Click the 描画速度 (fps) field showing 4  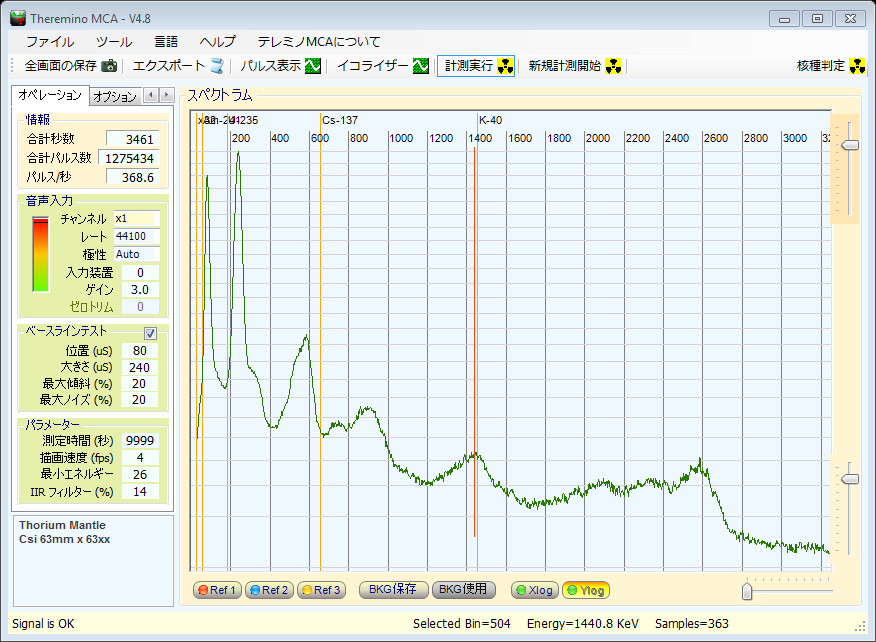coord(140,458)
